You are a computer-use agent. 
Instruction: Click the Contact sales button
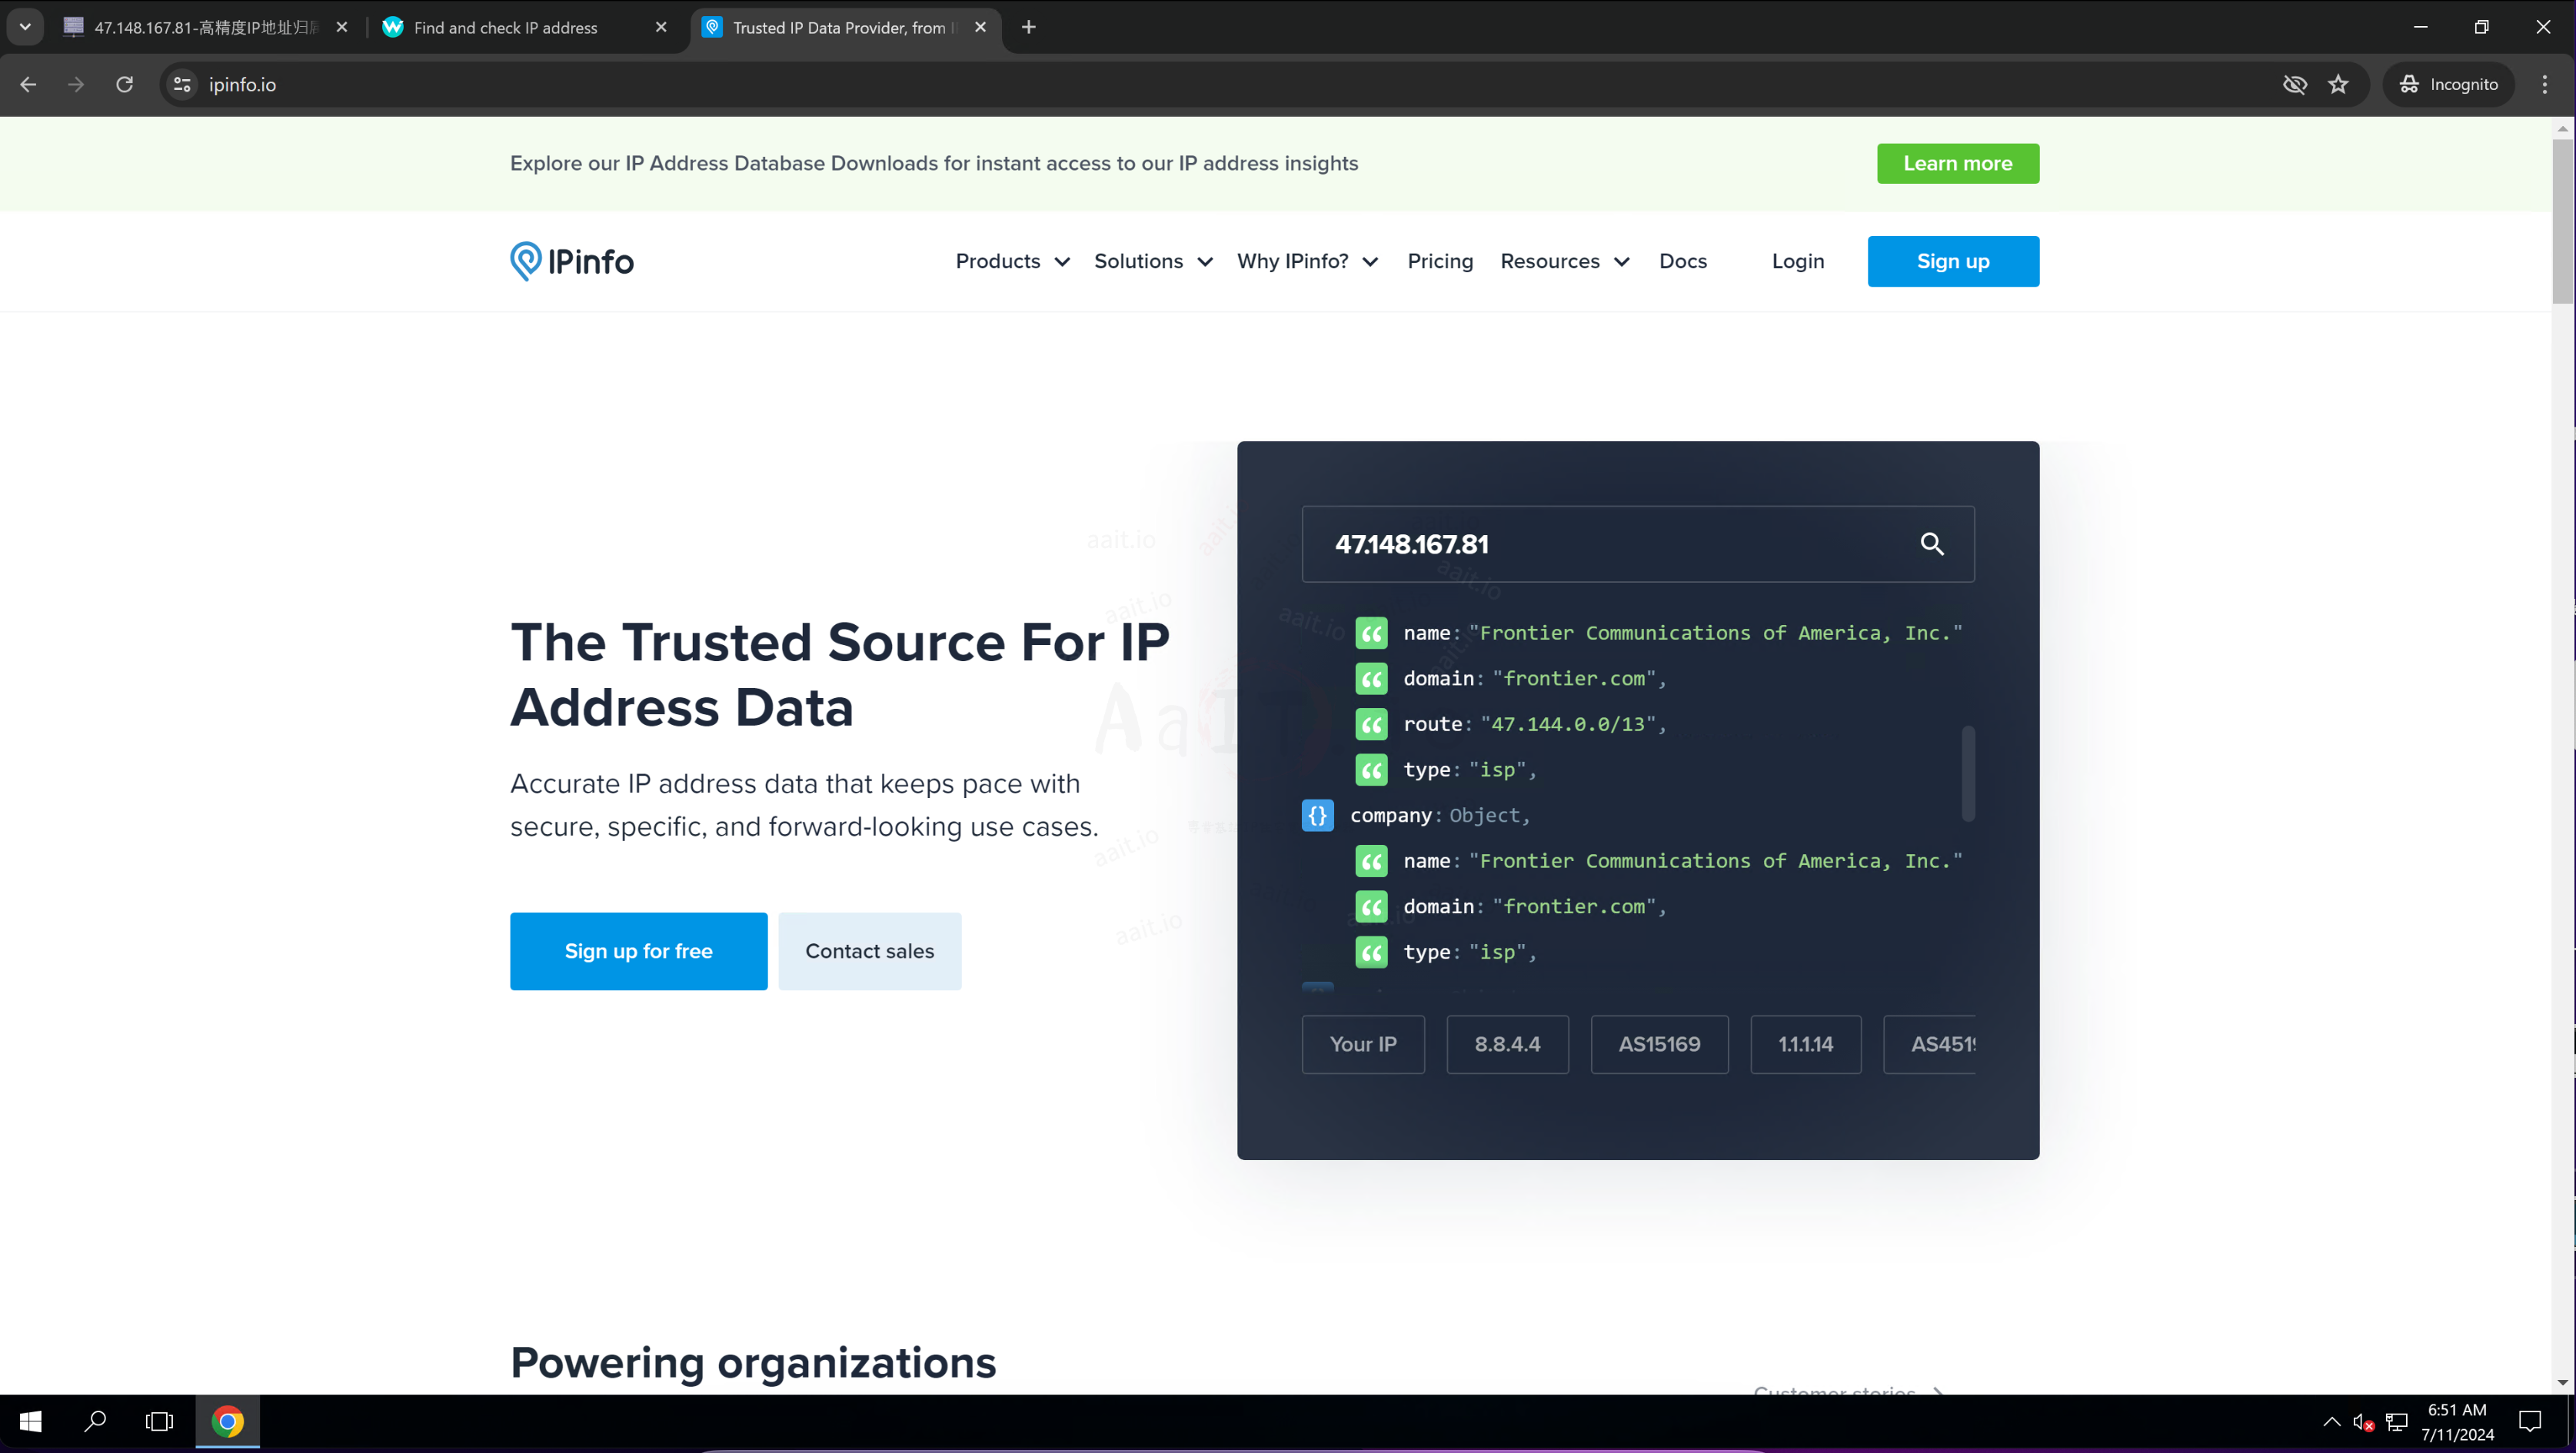tap(869, 951)
